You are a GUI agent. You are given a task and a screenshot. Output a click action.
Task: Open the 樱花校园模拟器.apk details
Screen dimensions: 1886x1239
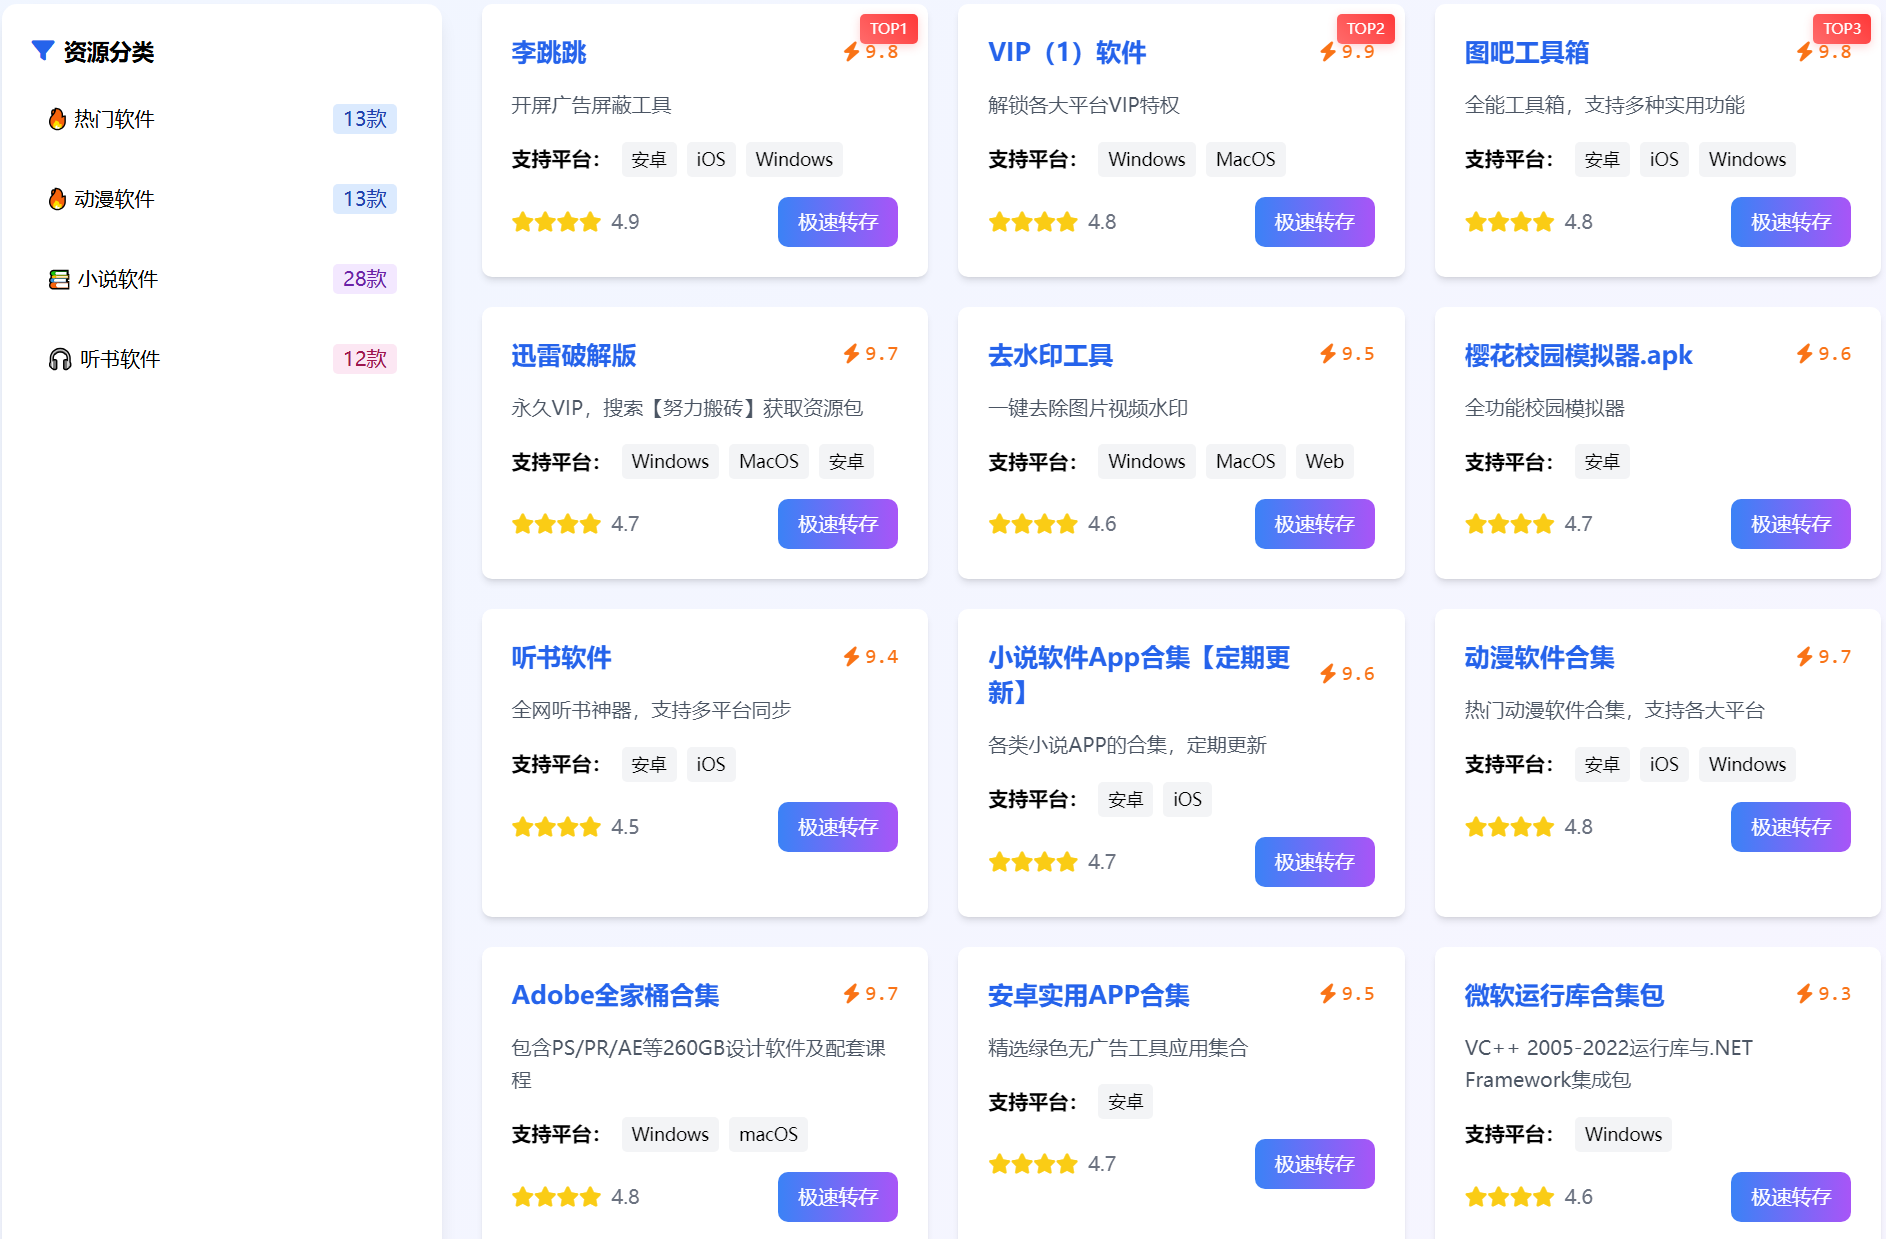click(1578, 355)
